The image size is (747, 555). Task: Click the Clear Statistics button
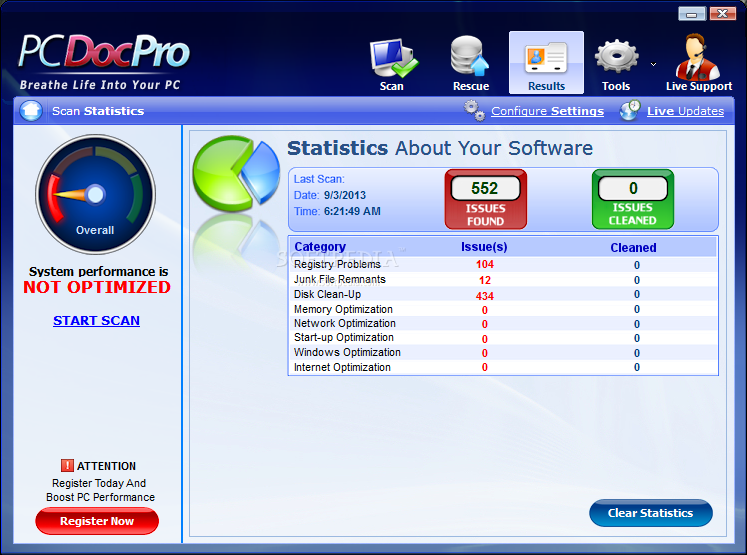pos(651,513)
